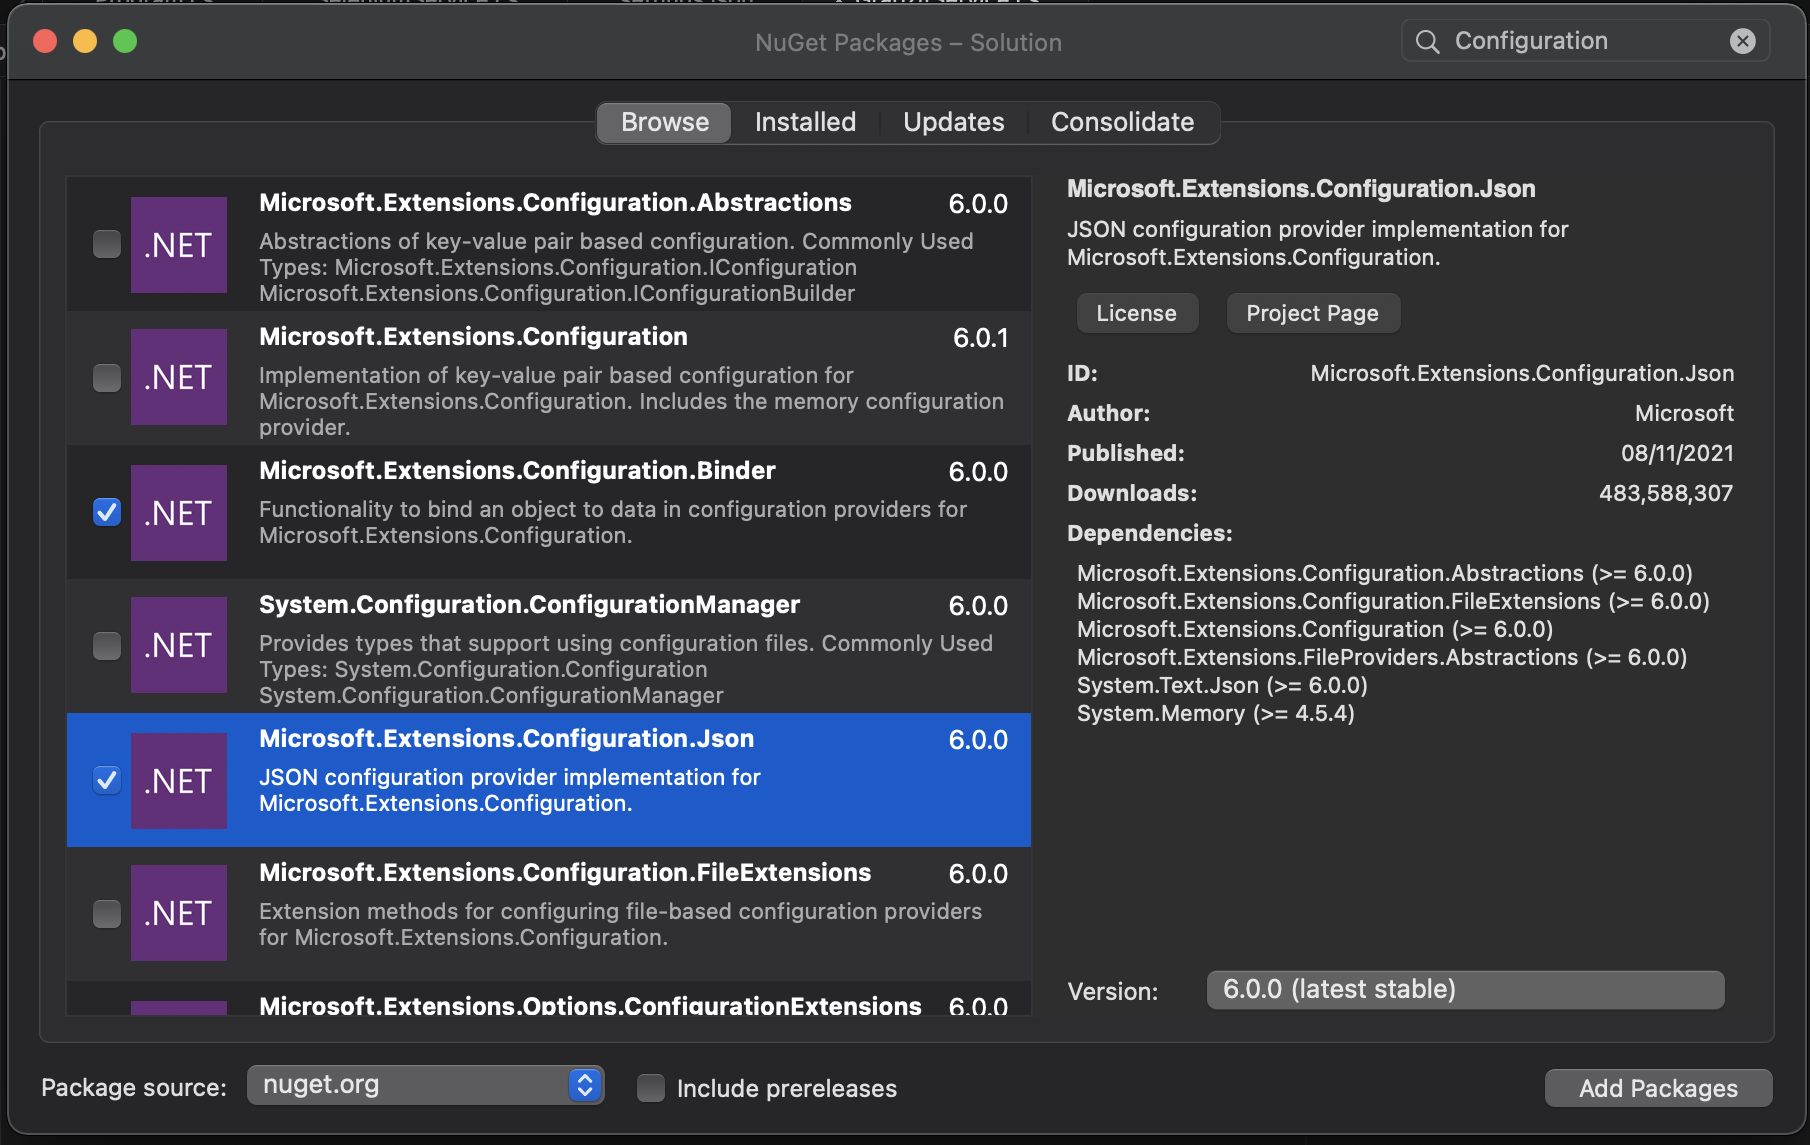The image size is (1810, 1145).
Task: Switch to the Updates tab
Action: click(x=953, y=122)
